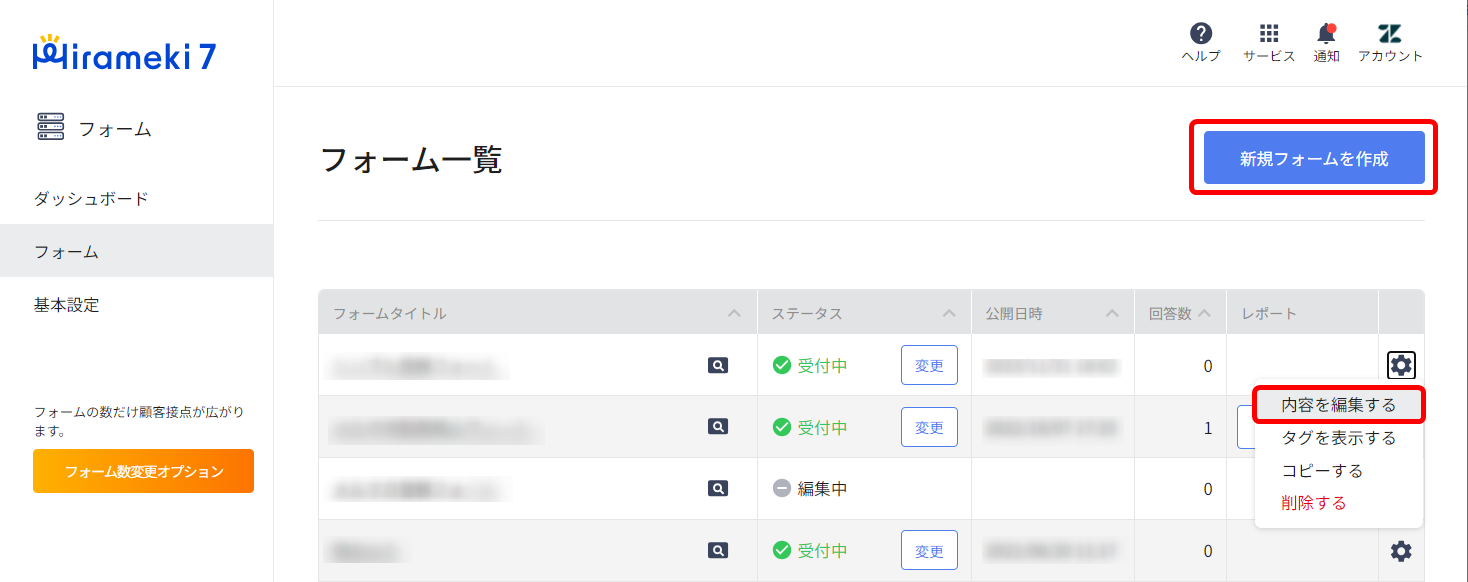Viewport: 1468px width, 582px height.
Task: Sort by status column arrow
Action: [949, 314]
